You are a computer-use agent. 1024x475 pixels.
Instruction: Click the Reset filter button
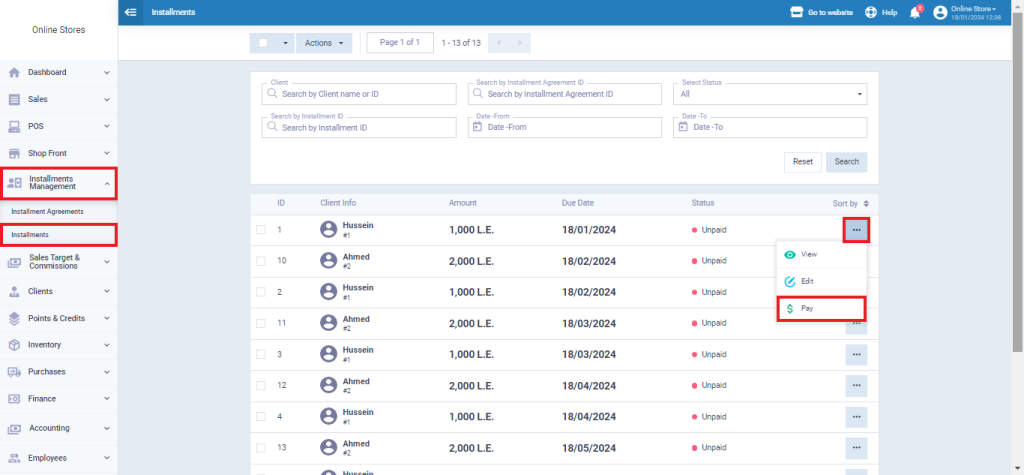coord(802,161)
